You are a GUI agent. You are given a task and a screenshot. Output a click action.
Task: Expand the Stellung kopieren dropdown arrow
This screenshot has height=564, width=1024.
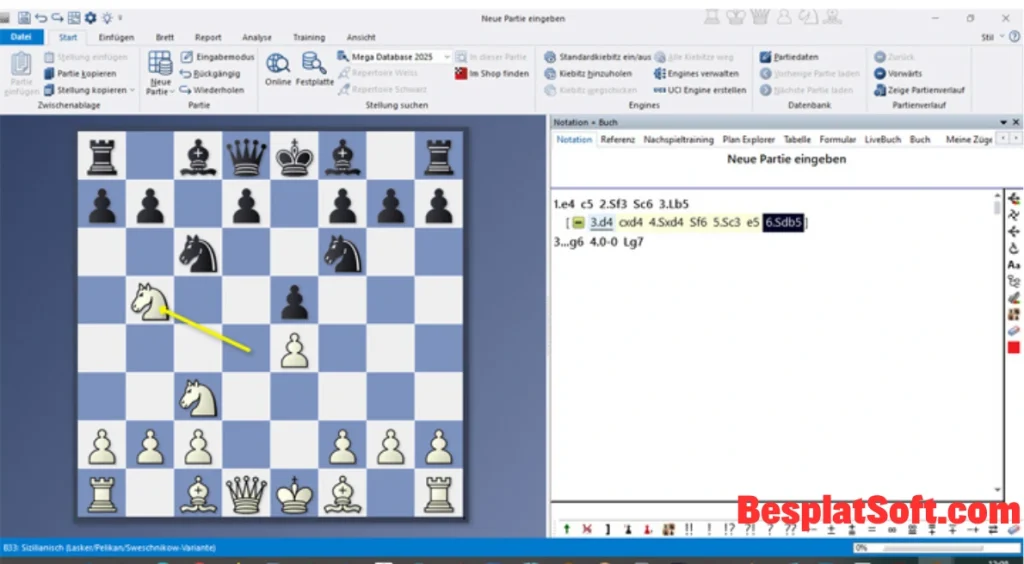point(132,90)
